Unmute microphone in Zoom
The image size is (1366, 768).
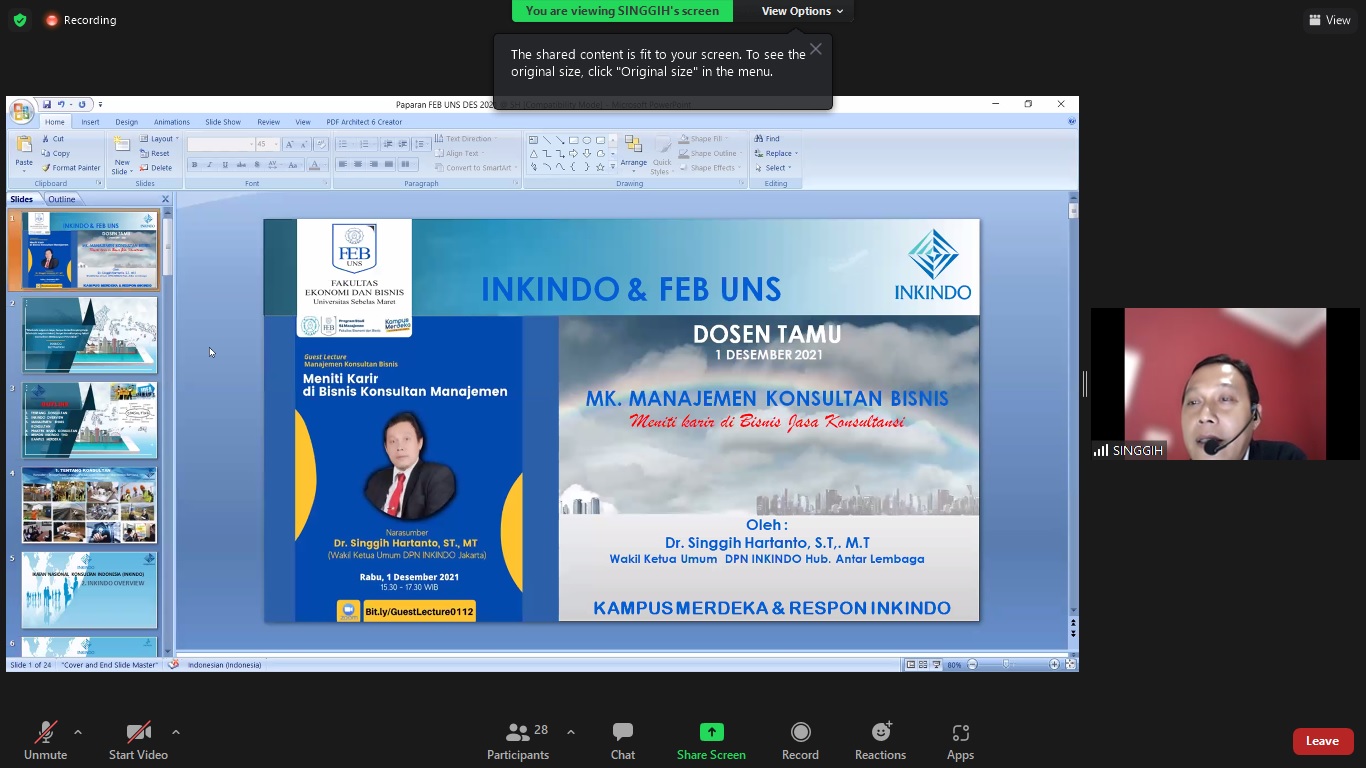tap(45, 741)
